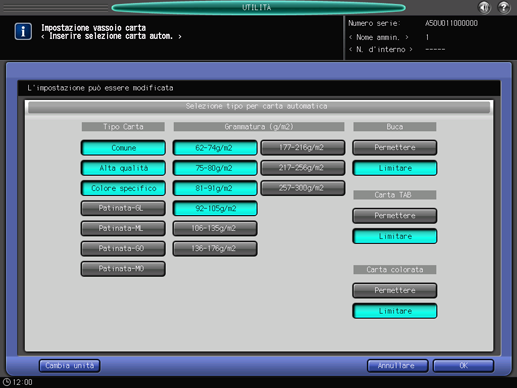Deselect the 62-74g/m2 weight
The width and height of the screenshot is (517, 388).
pos(215,148)
